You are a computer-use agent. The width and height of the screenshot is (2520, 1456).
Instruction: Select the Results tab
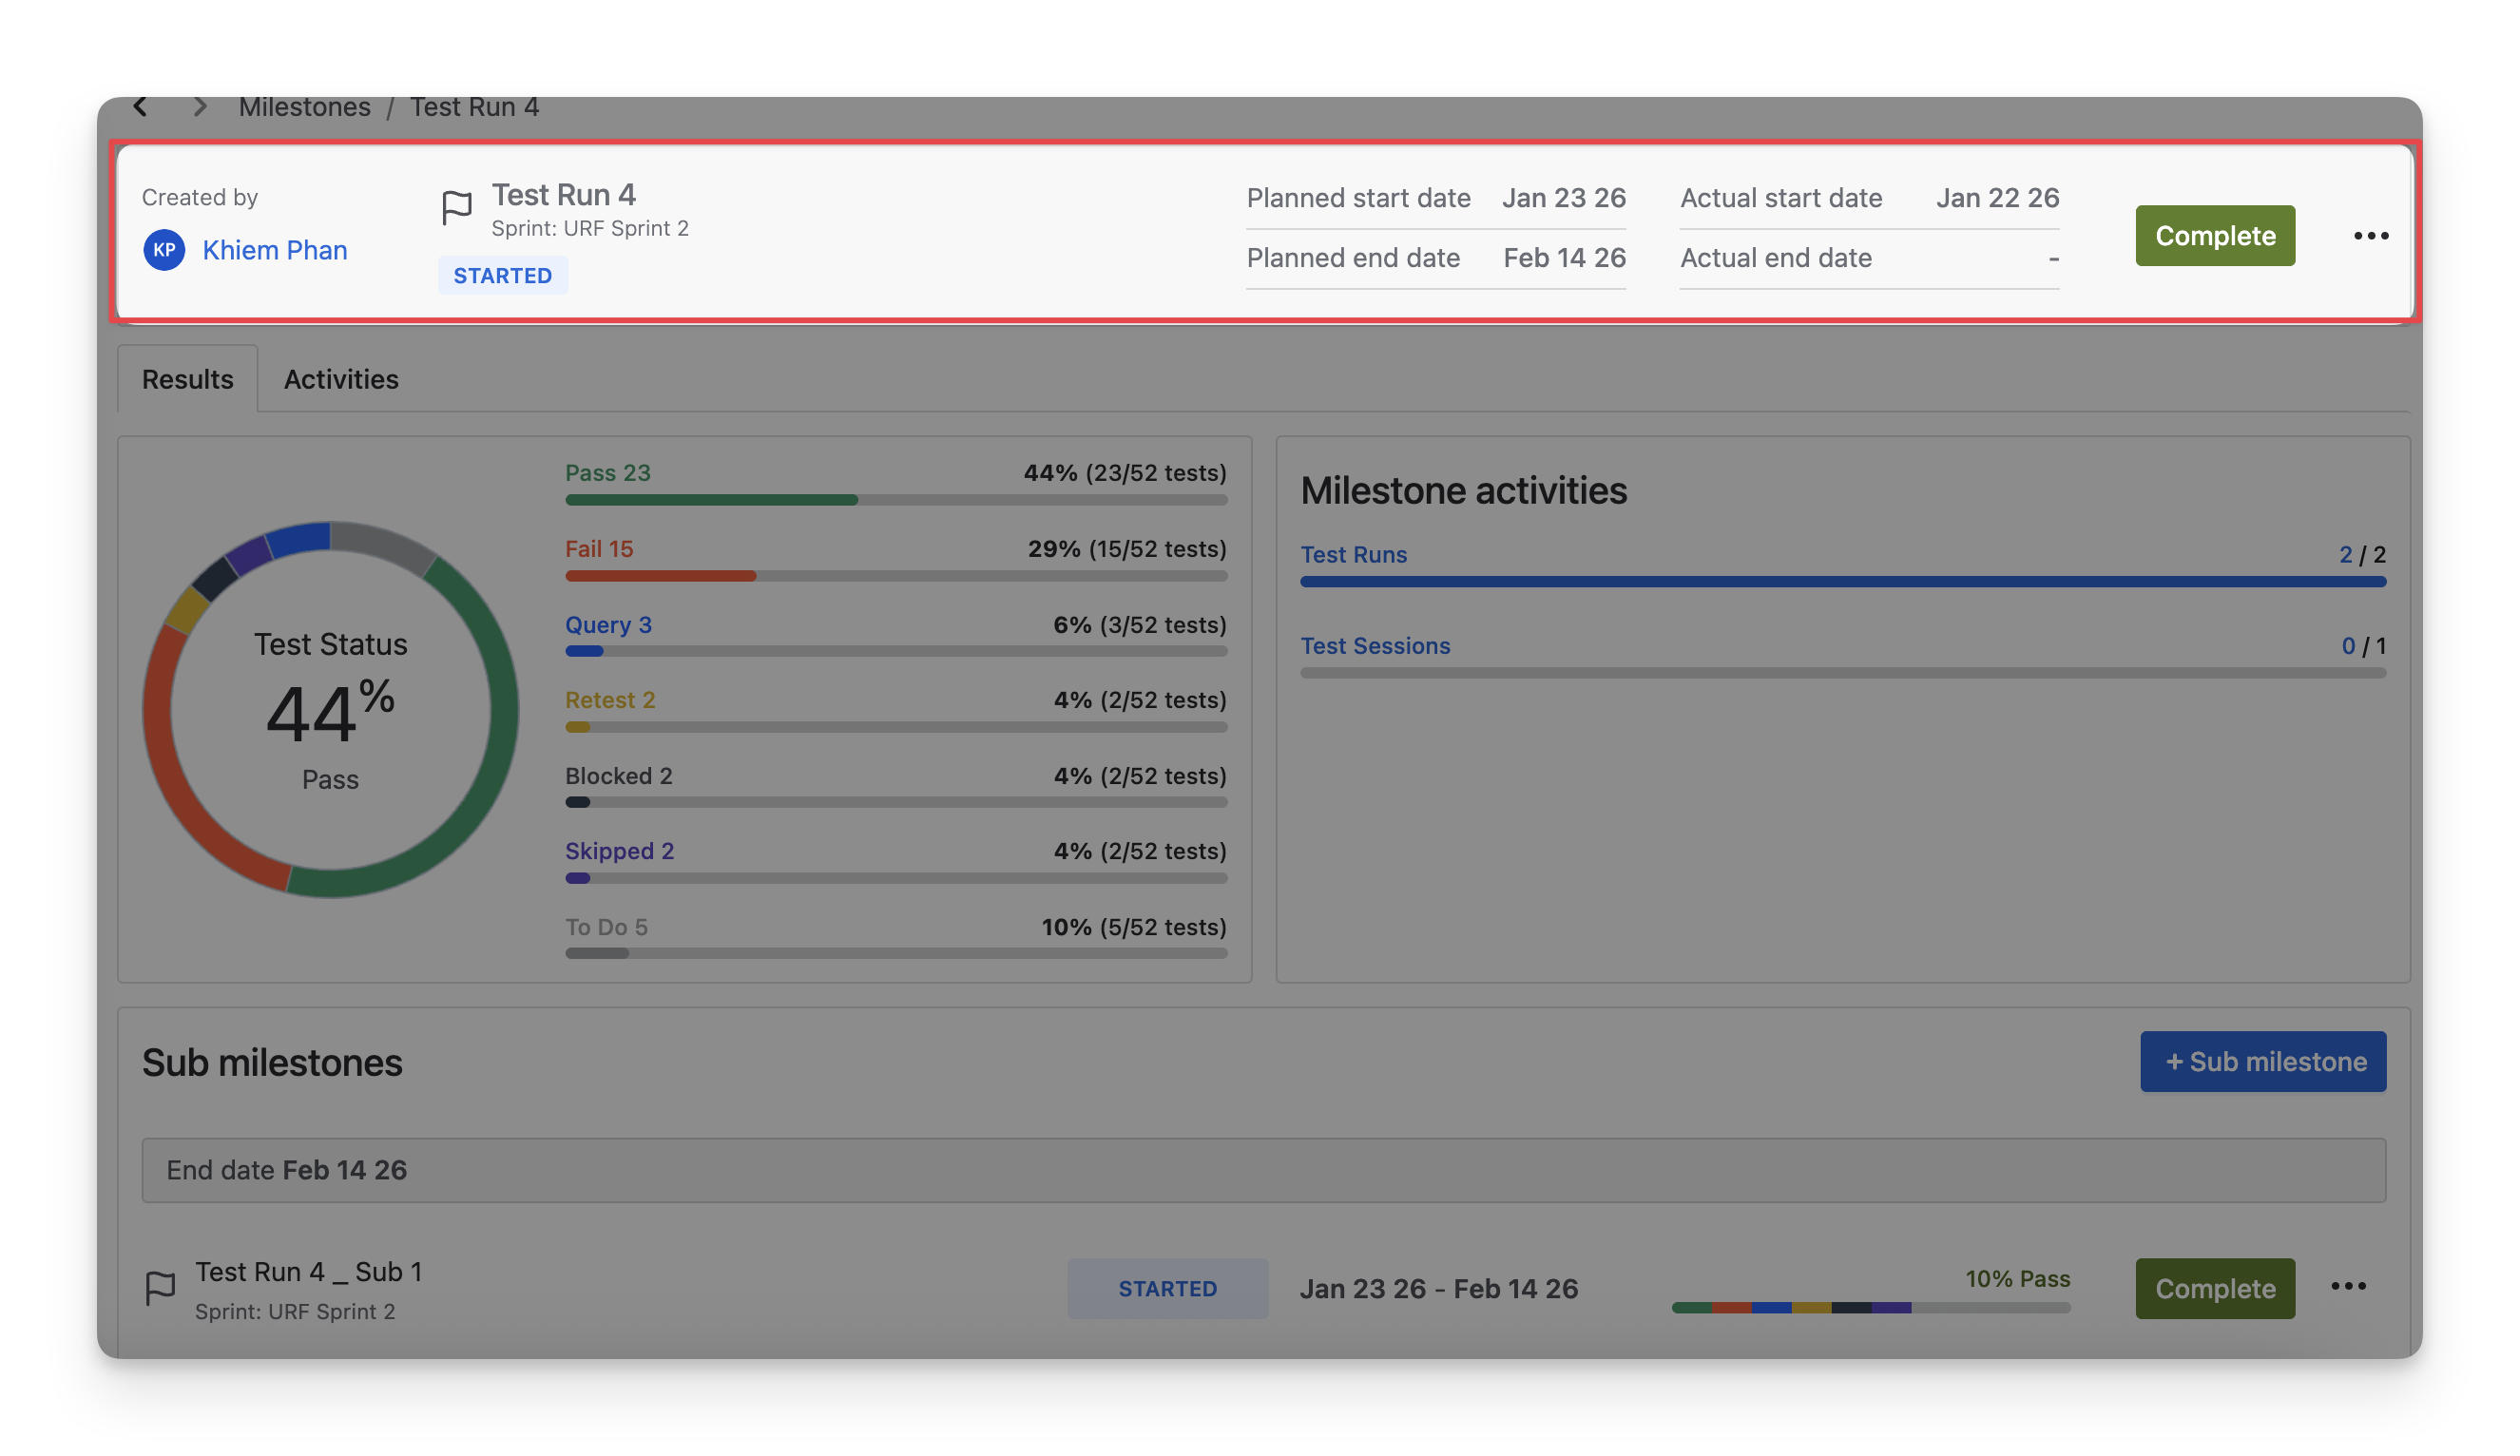click(187, 379)
